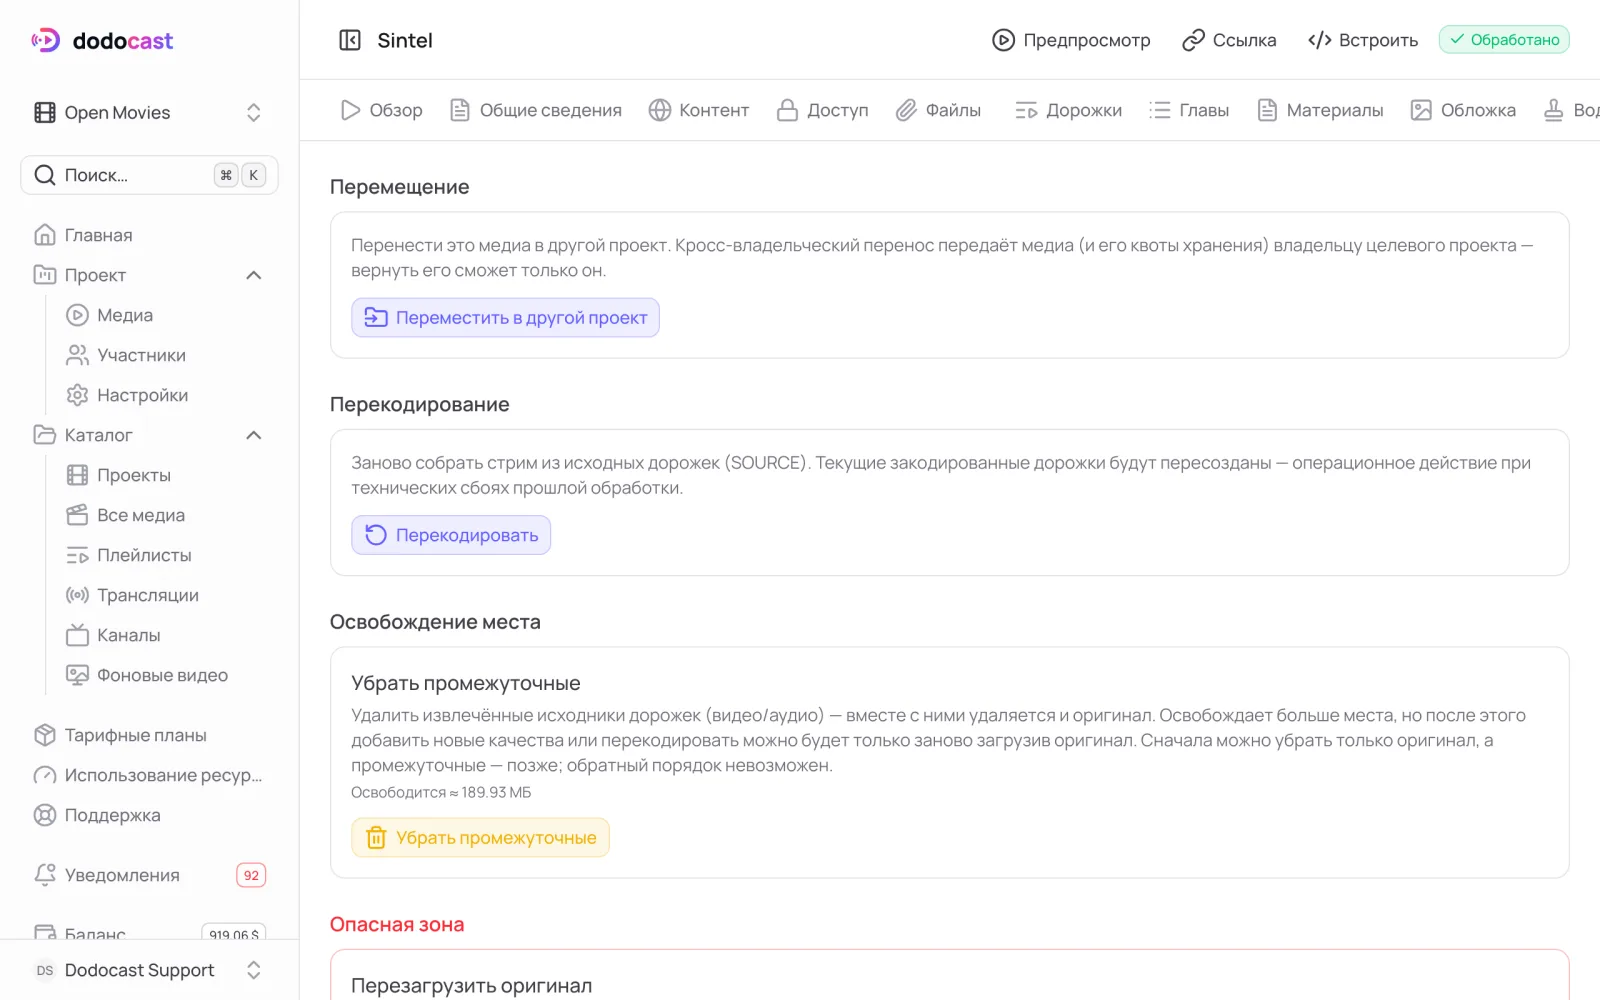Switch to the Доступ tab
The image size is (1600, 1000).
tap(823, 110)
